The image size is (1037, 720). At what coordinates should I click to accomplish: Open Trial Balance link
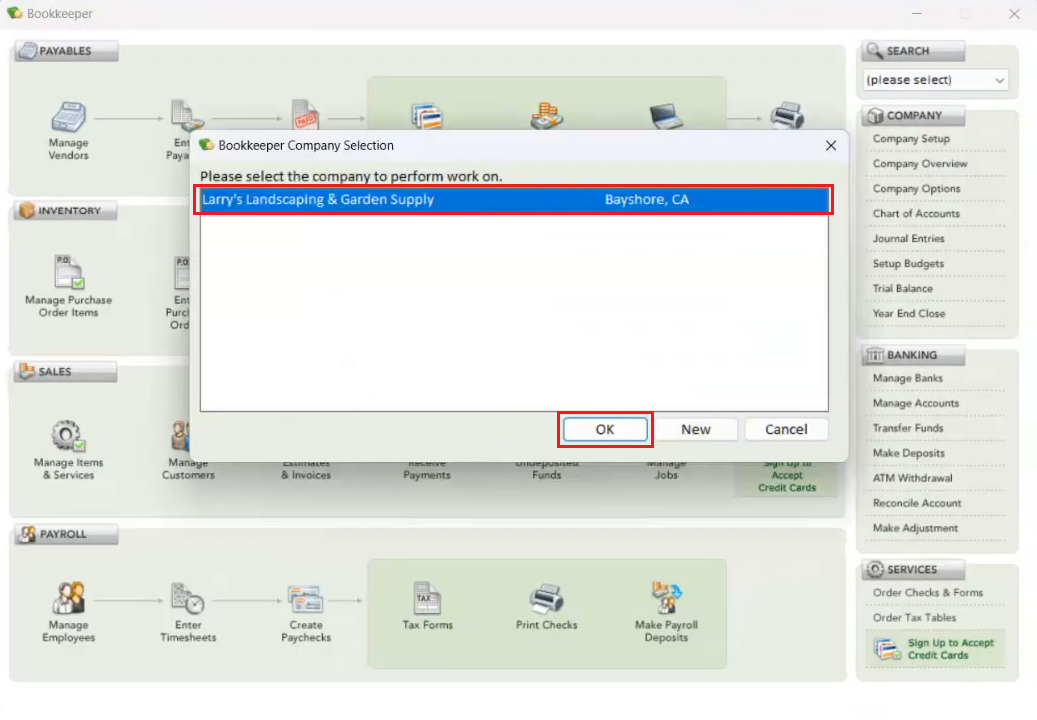pyautogui.click(x=903, y=289)
